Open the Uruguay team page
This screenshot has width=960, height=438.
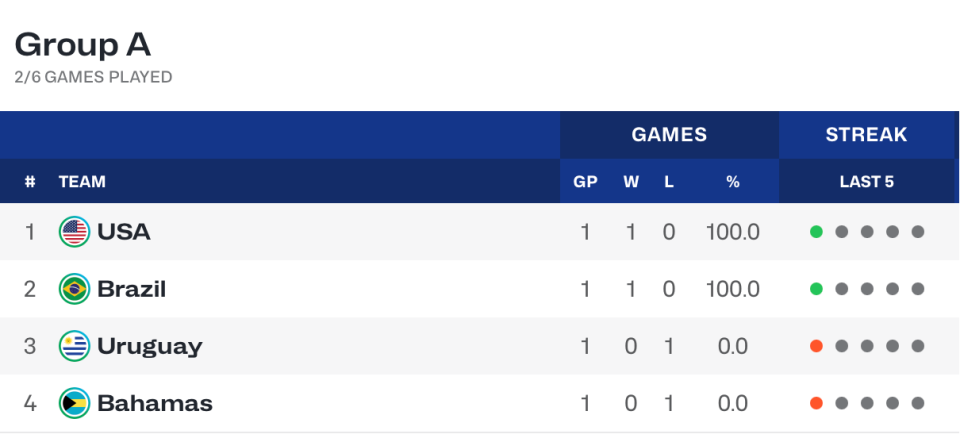149,346
